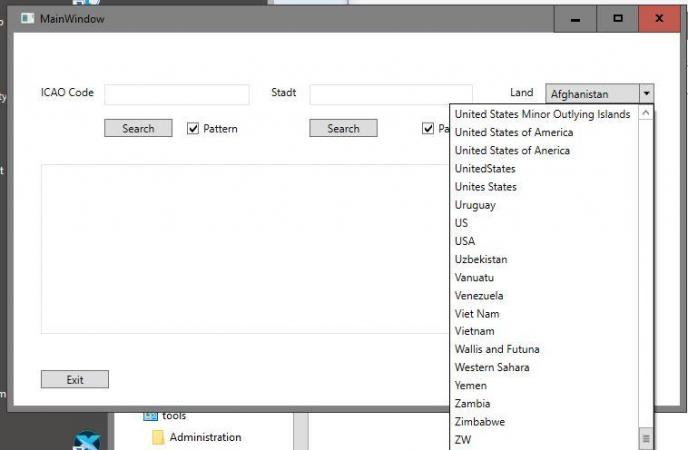Select United States of America entry

[514, 132]
